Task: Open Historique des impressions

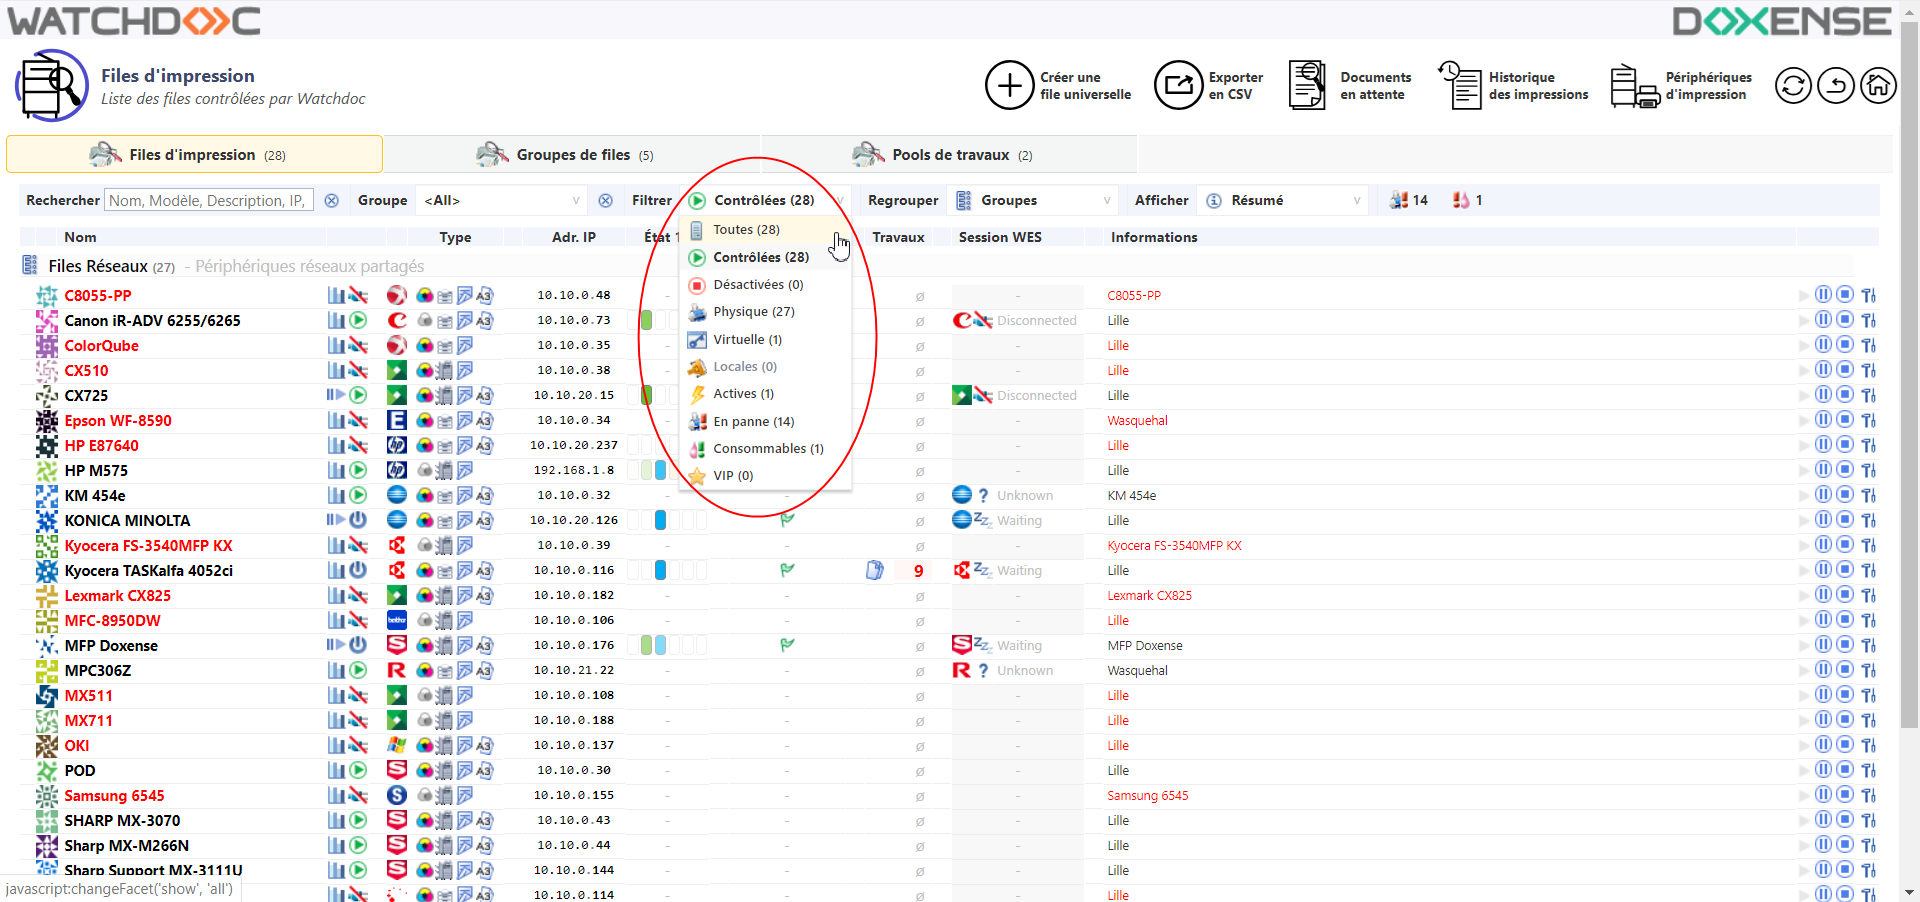Action: click(1513, 86)
